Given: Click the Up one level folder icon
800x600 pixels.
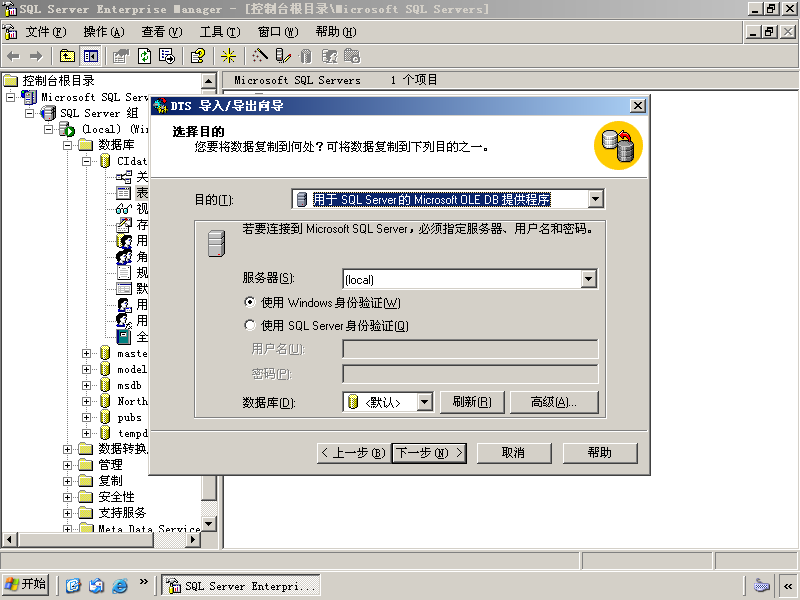Looking at the screenshot, I should 67,56.
